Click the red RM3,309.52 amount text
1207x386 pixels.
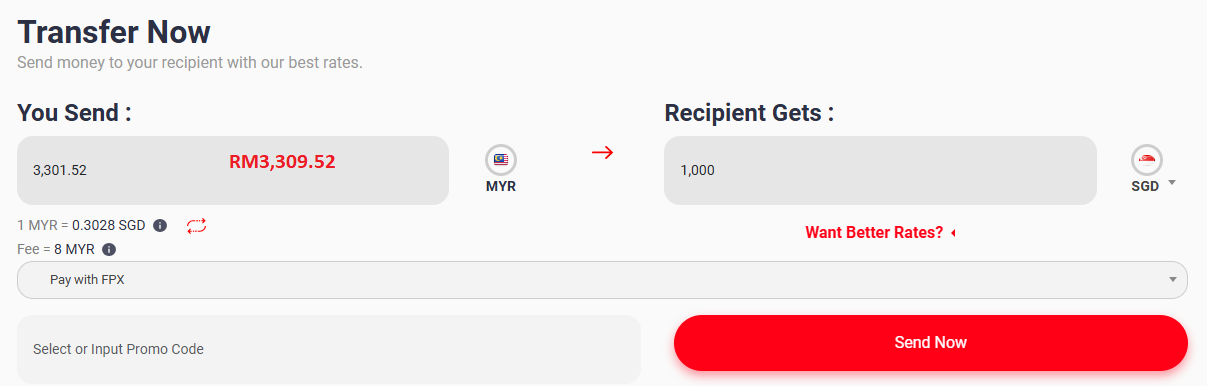click(282, 161)
